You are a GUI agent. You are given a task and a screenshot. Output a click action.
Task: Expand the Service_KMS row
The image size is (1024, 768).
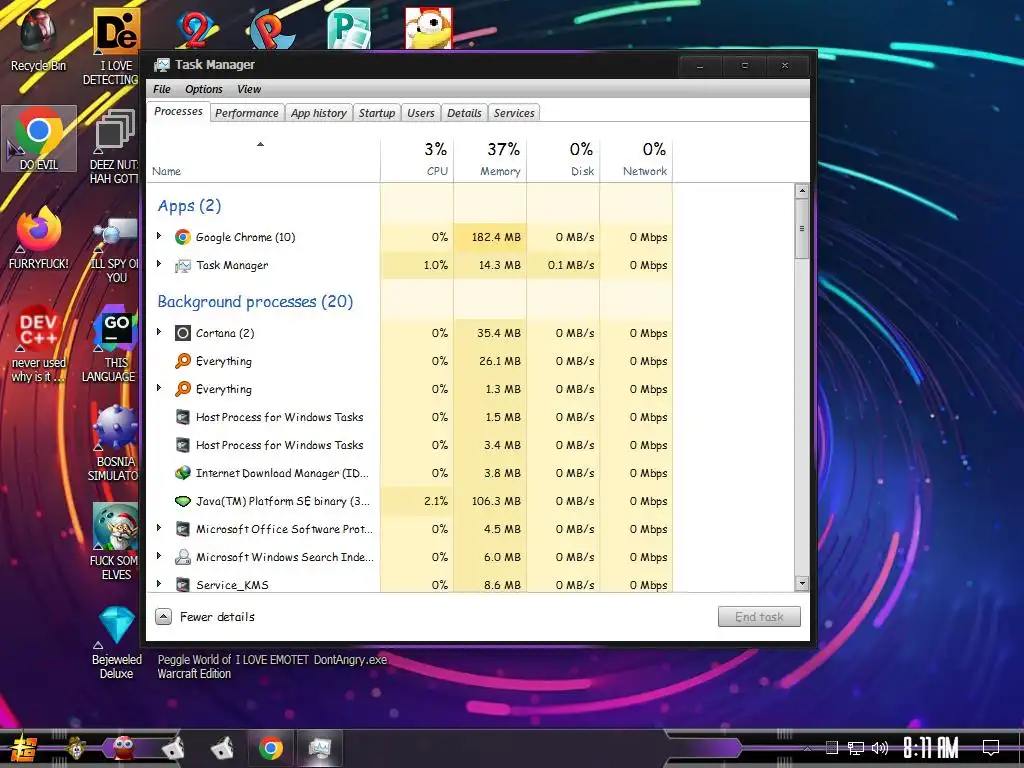point(159,583)
